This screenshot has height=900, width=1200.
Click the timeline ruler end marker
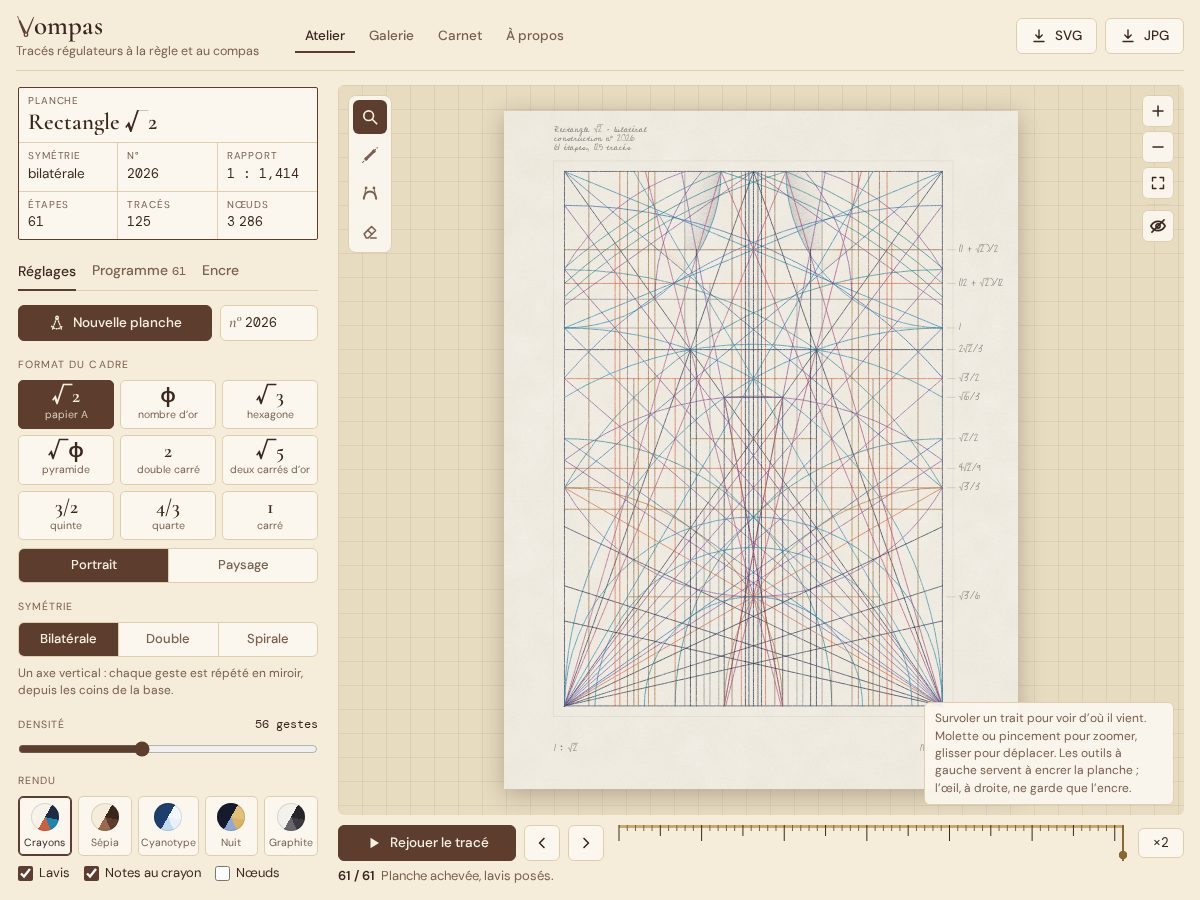click(x=1123, y=855)
